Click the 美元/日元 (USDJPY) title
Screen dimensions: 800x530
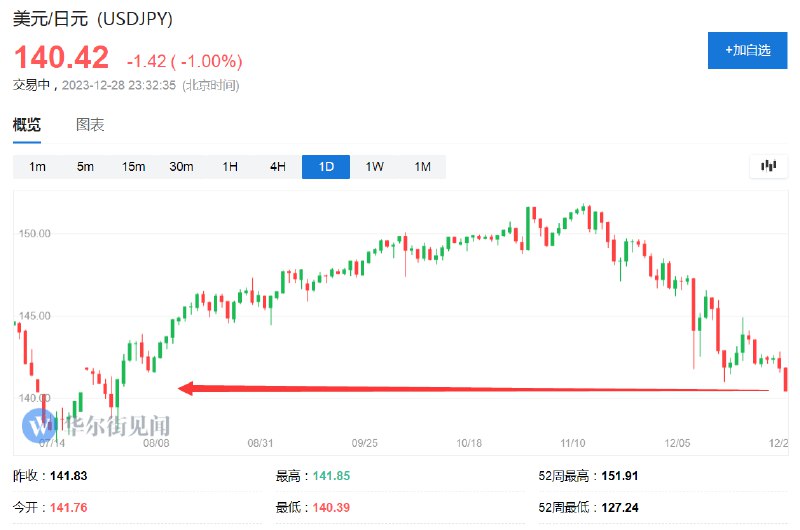coord(92,19)
